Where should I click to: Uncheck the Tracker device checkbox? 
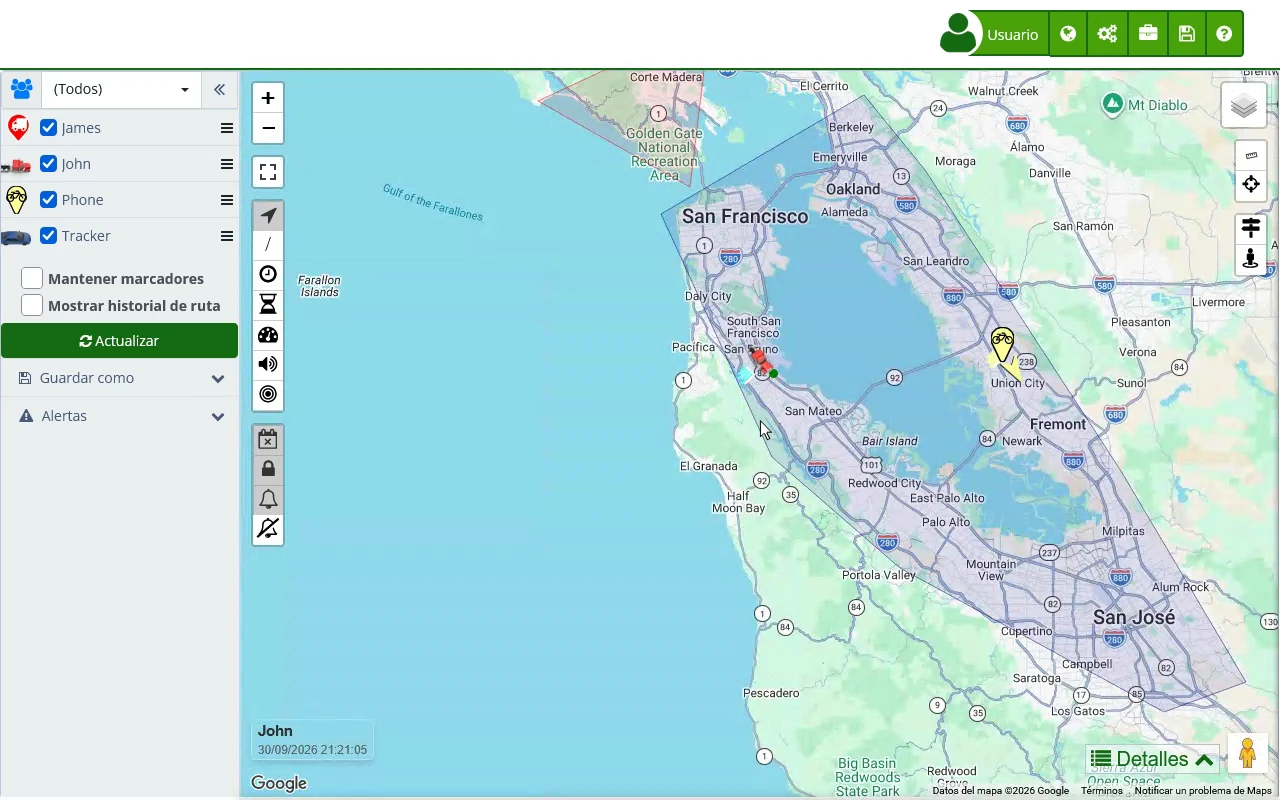[x=48, y=236]
